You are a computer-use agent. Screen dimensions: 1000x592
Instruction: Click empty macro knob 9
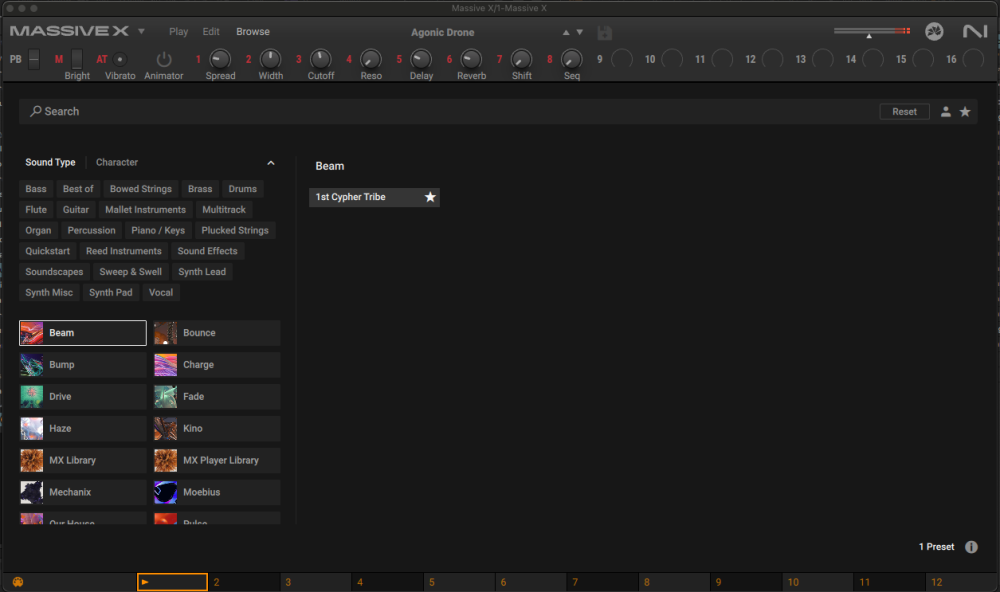622,59
